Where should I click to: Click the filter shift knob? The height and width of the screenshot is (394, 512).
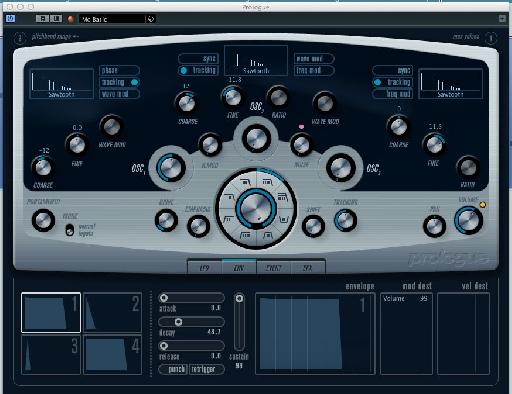pos(313,226)
